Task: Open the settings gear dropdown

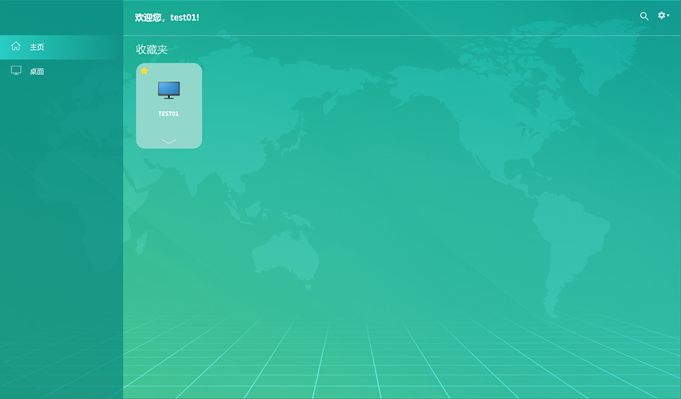Action: 663,15
